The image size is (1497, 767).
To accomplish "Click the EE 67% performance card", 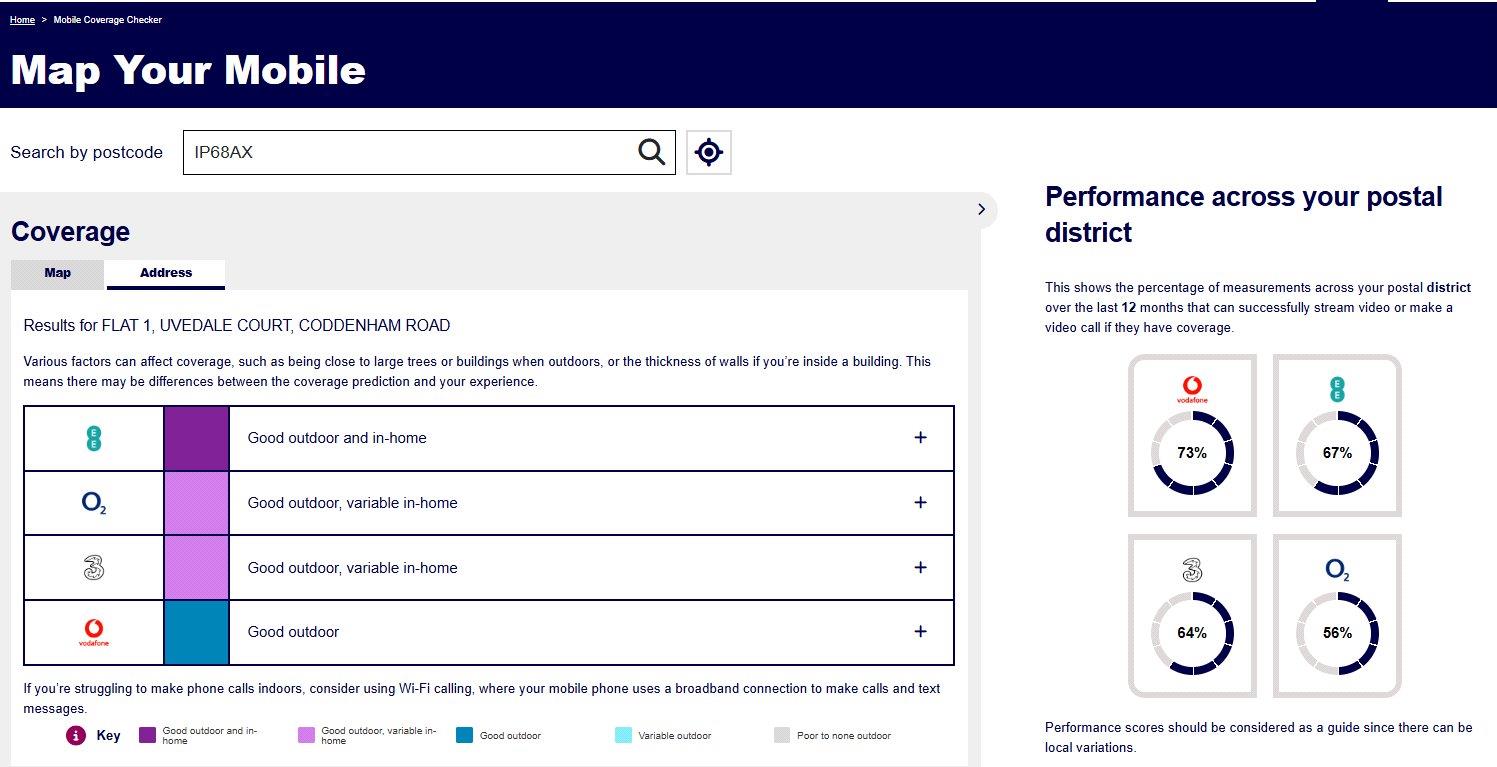I will point(1337,436).
